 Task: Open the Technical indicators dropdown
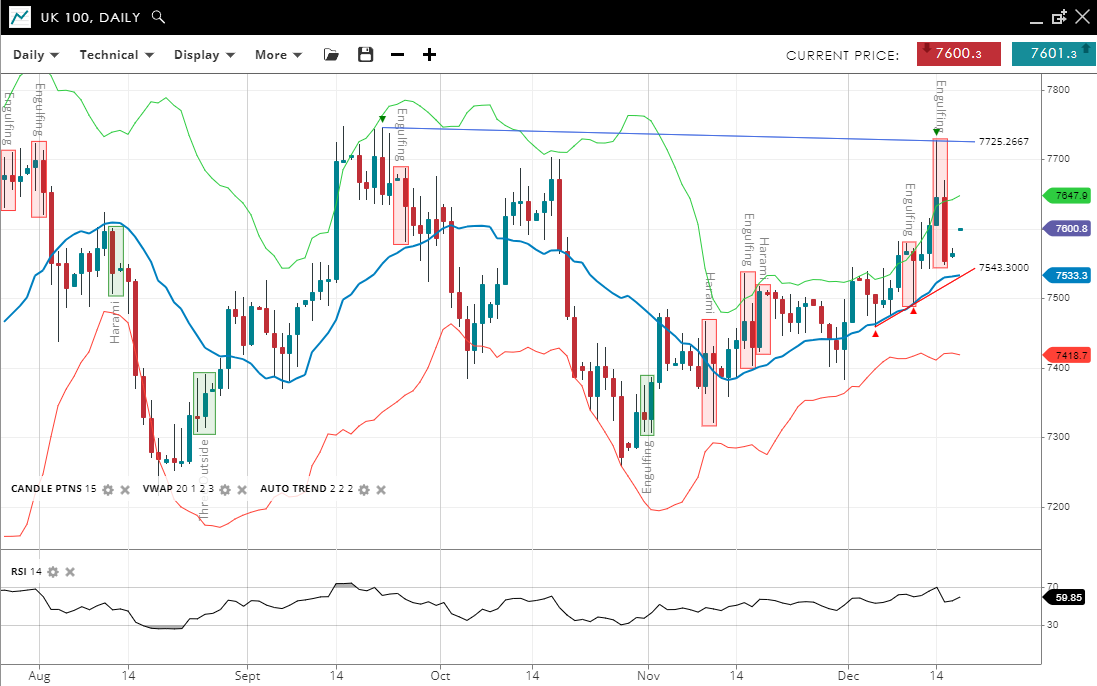pos(116,55)
